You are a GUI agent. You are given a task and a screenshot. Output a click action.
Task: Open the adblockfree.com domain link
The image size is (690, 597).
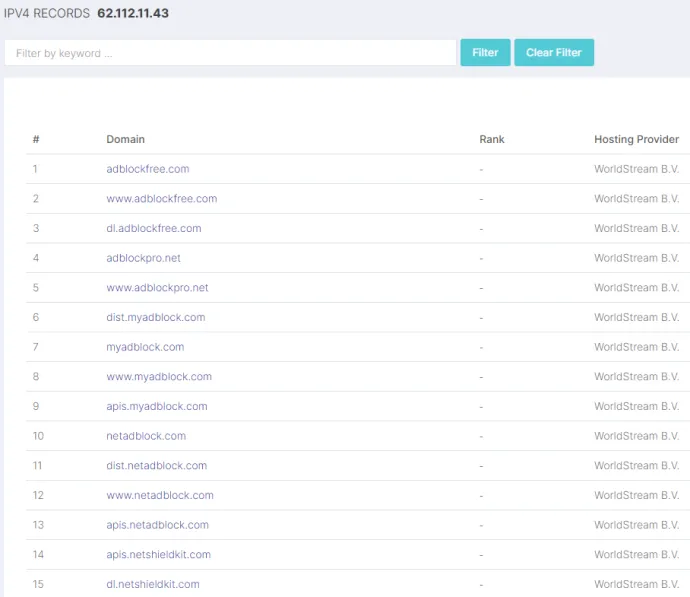coord(148,169)
